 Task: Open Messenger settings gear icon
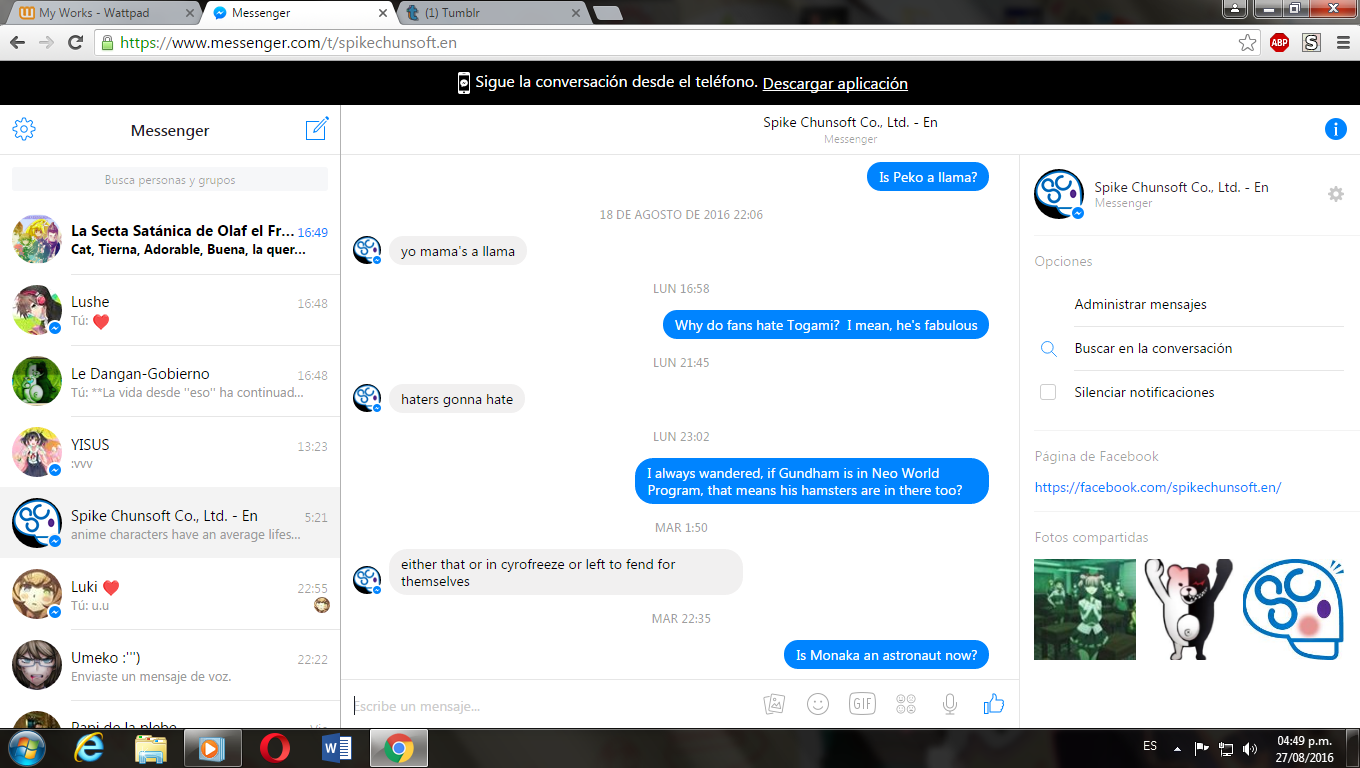coord(24,130)
